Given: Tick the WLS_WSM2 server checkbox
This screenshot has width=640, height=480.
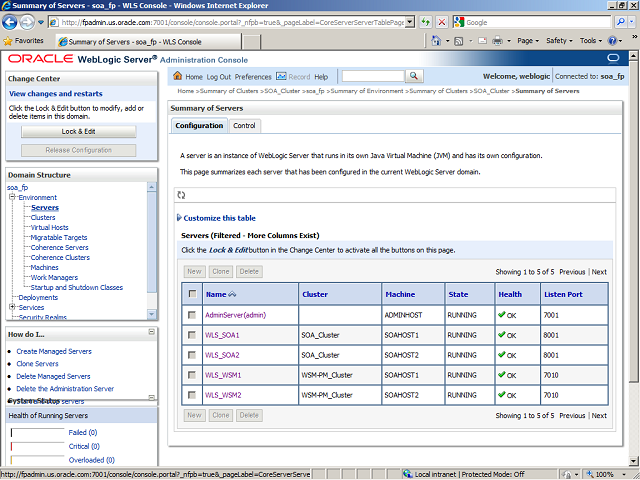Looking at the screenshot, I should 191,395.
